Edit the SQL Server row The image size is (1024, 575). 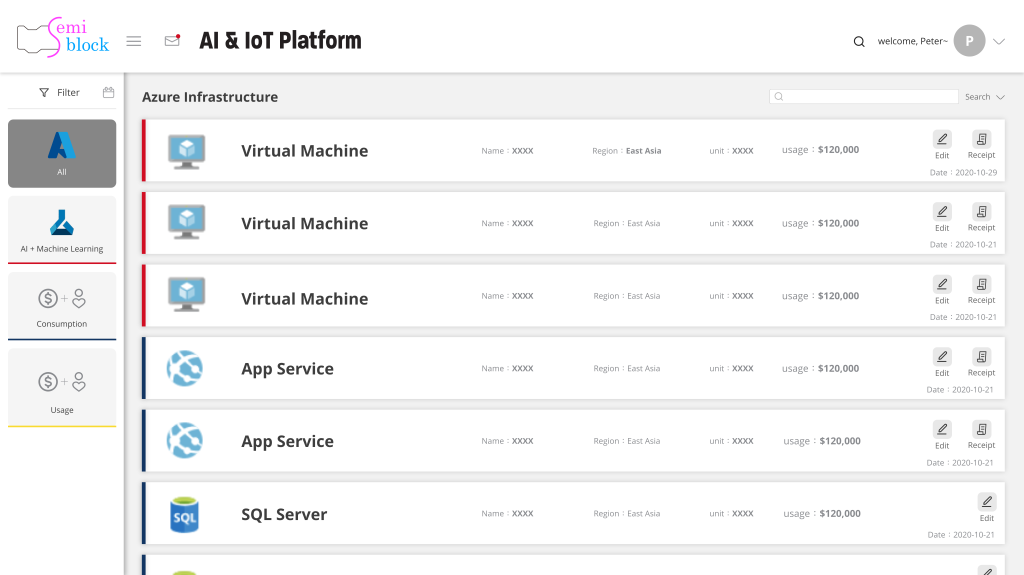(x=987, y=508)
